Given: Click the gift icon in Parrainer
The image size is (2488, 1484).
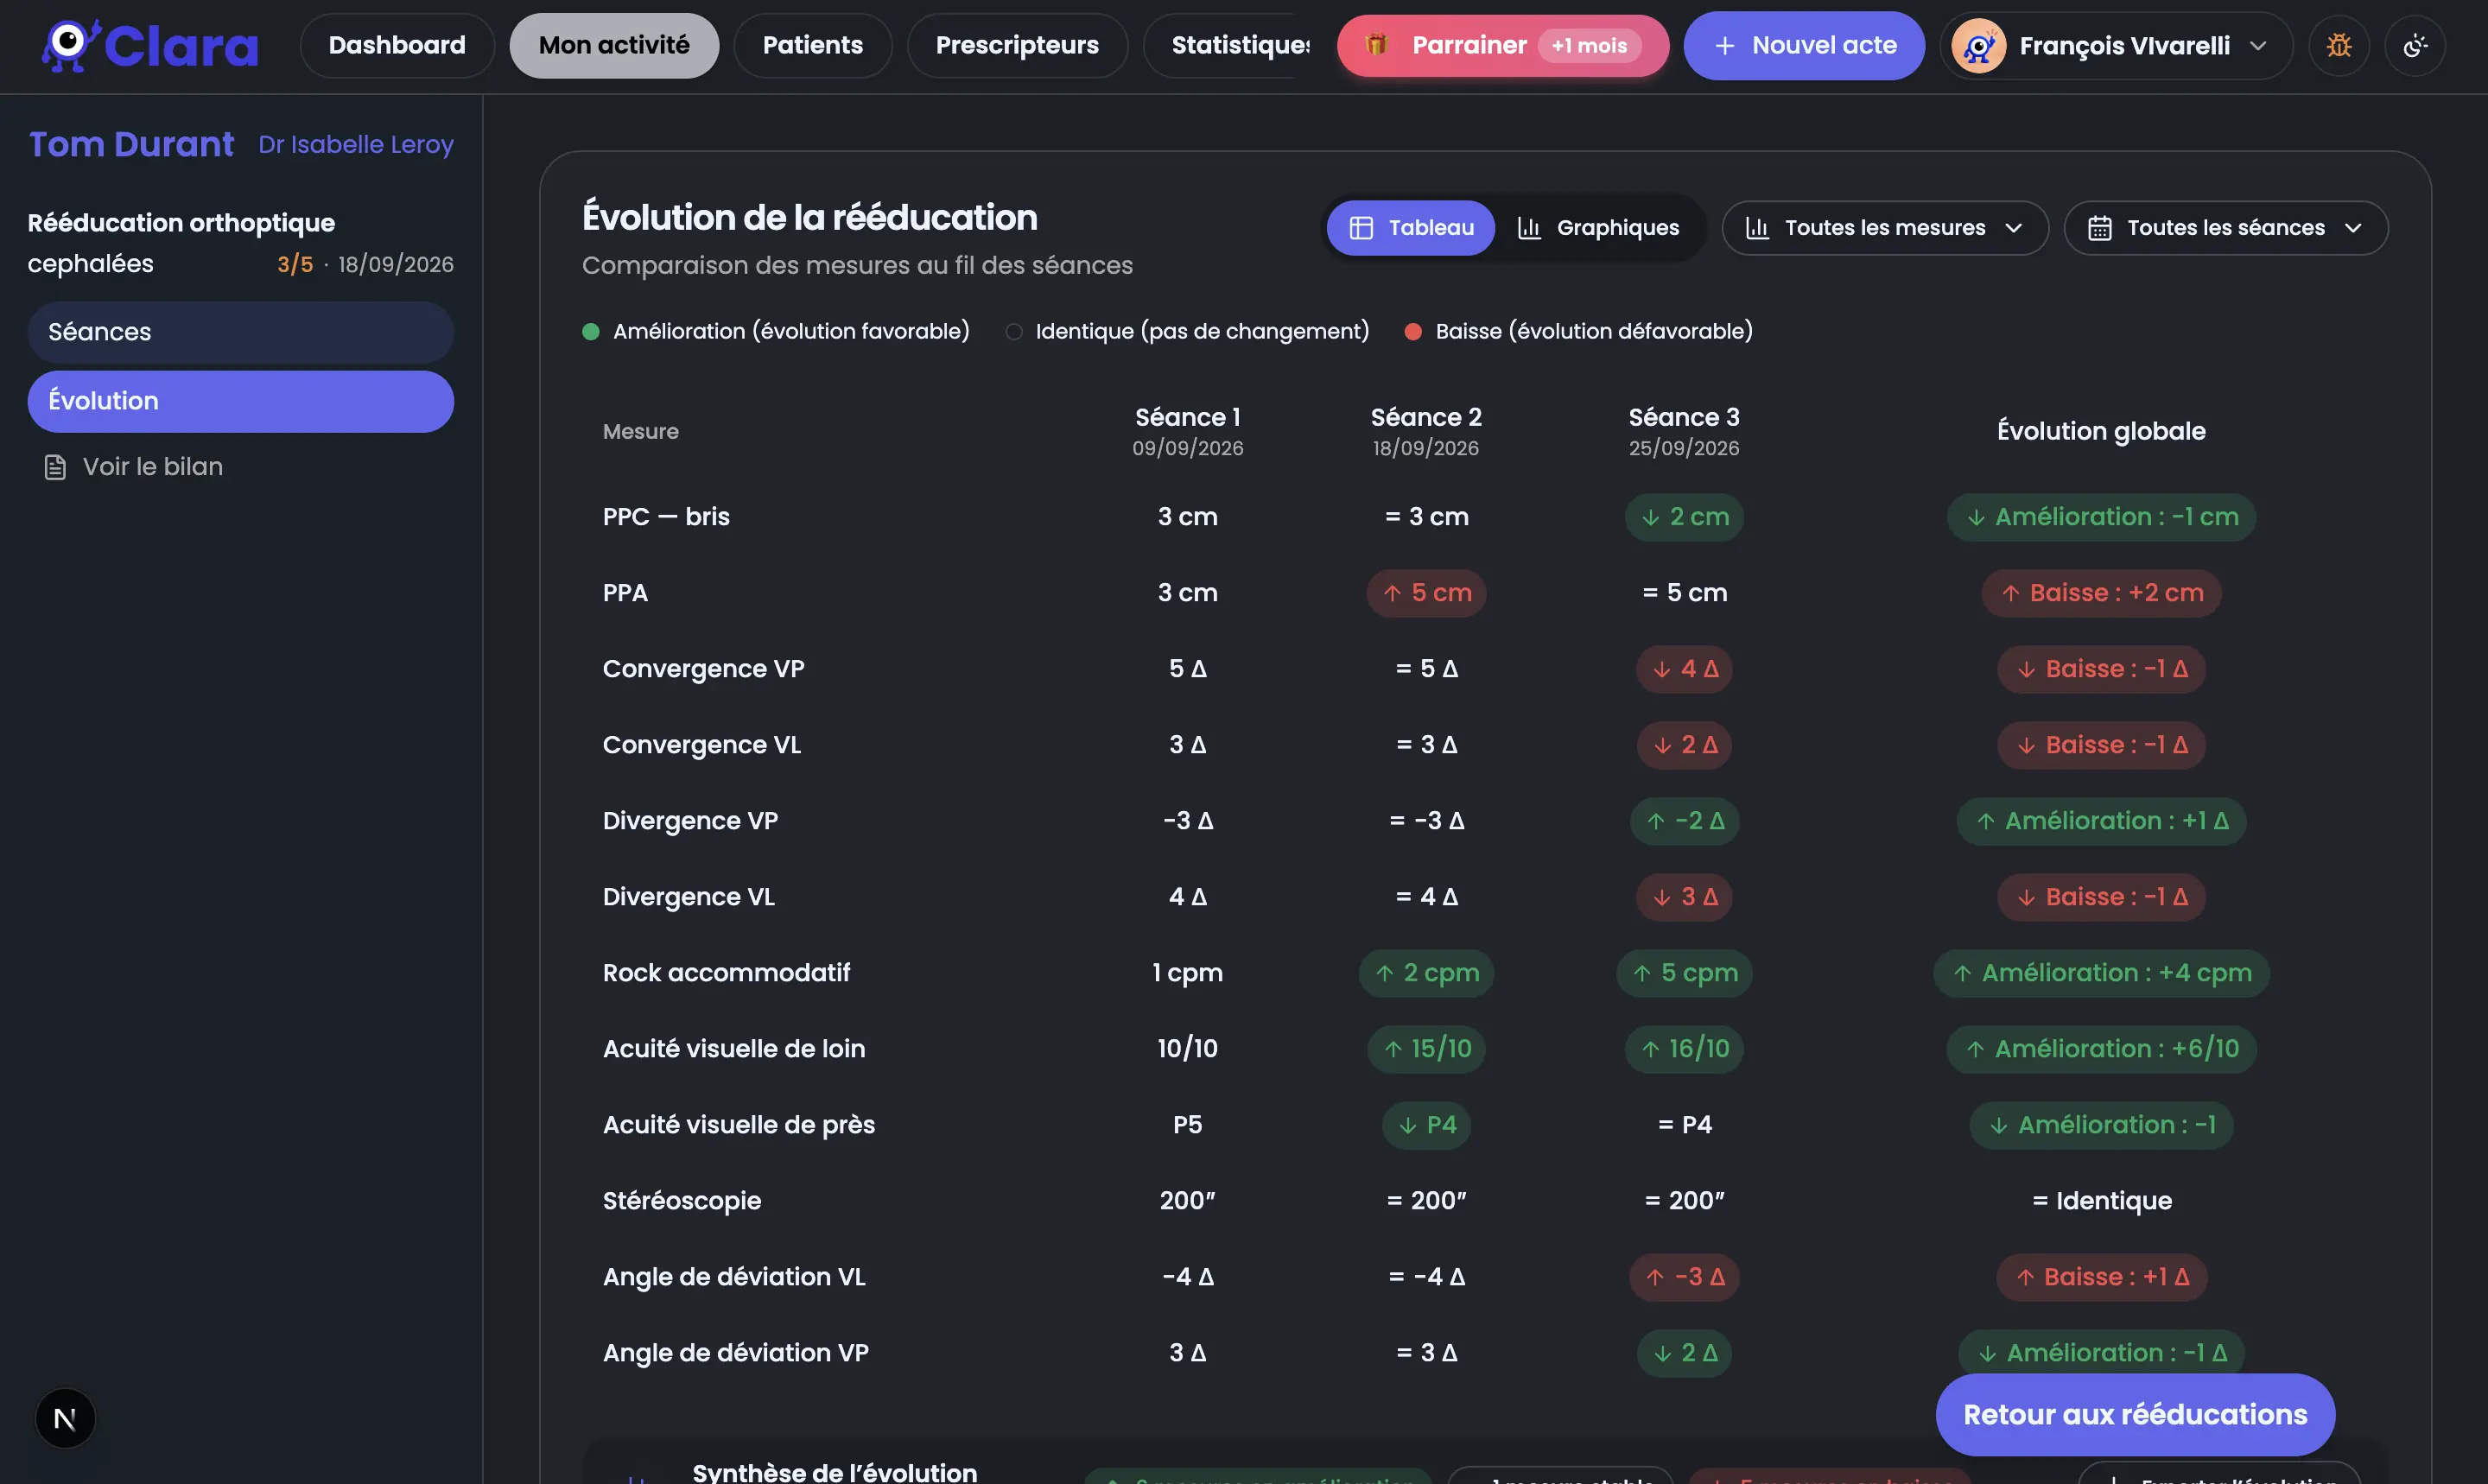Looking at the screenshot, I should [1377, 45].
